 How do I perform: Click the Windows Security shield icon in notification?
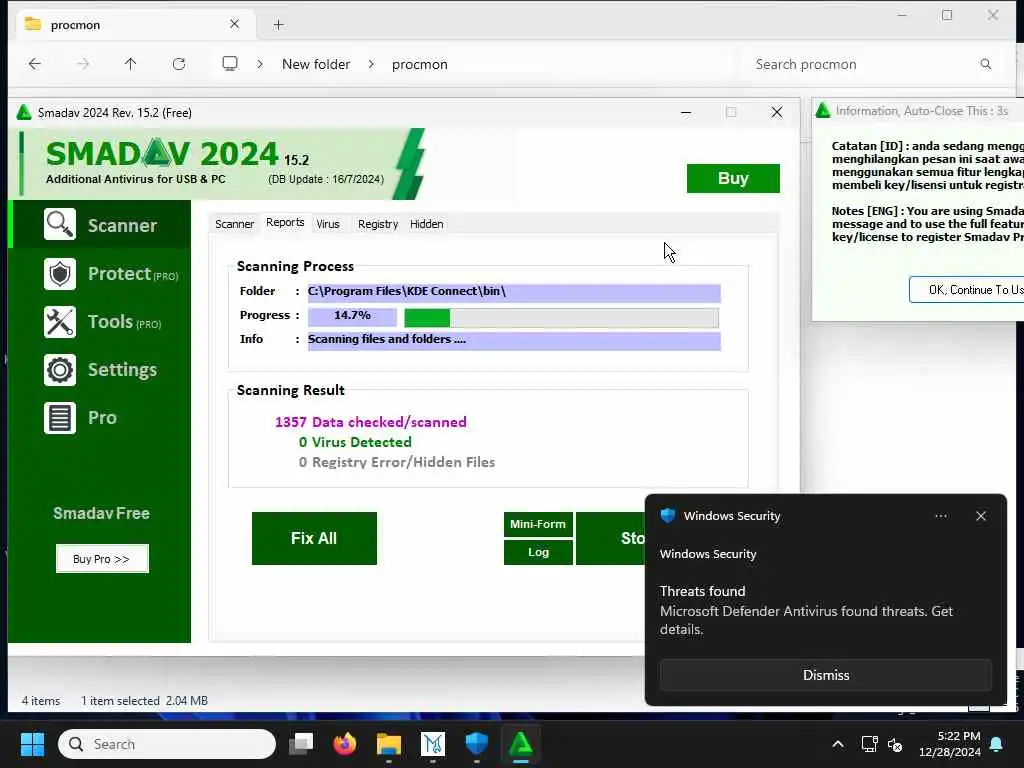[667, 515]
